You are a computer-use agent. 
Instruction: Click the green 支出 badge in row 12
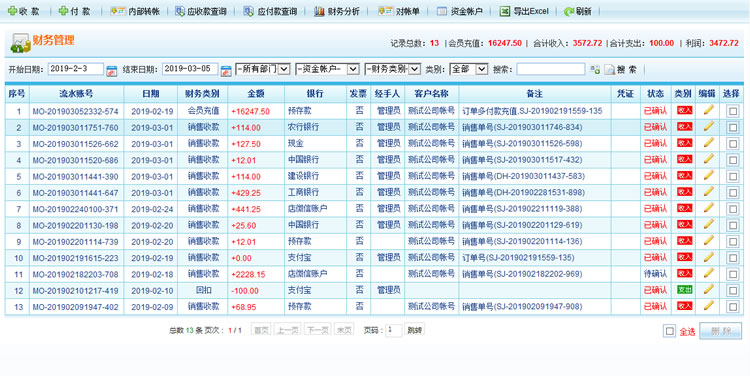(684, 290)
